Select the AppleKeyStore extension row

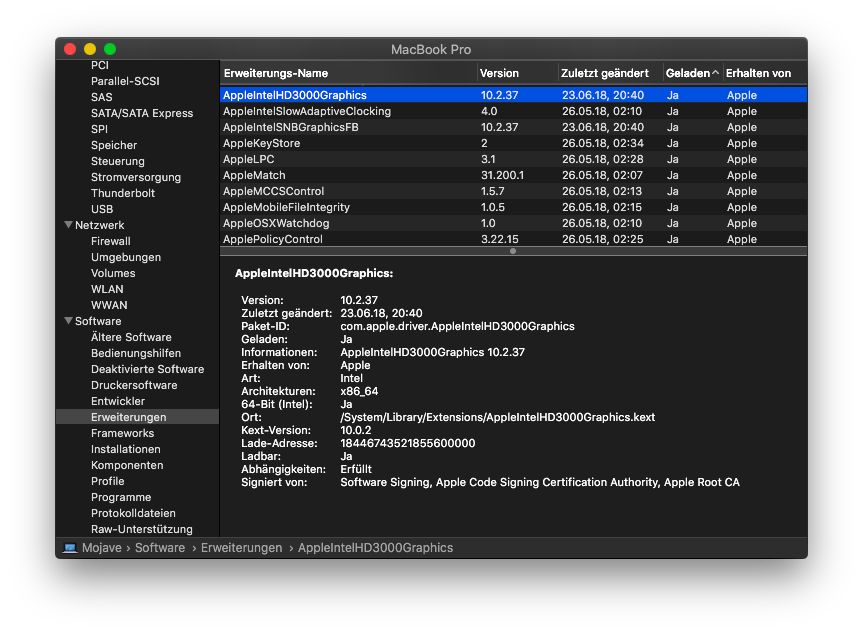261,143
